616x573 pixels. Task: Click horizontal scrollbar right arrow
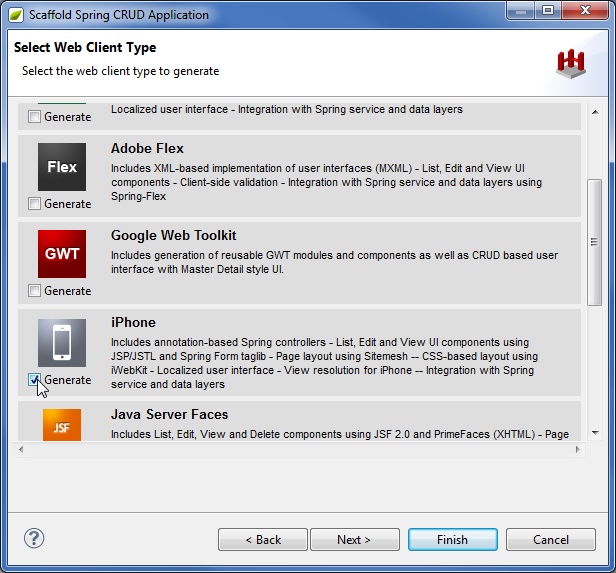pyautogui.click(x=578, y=449)
